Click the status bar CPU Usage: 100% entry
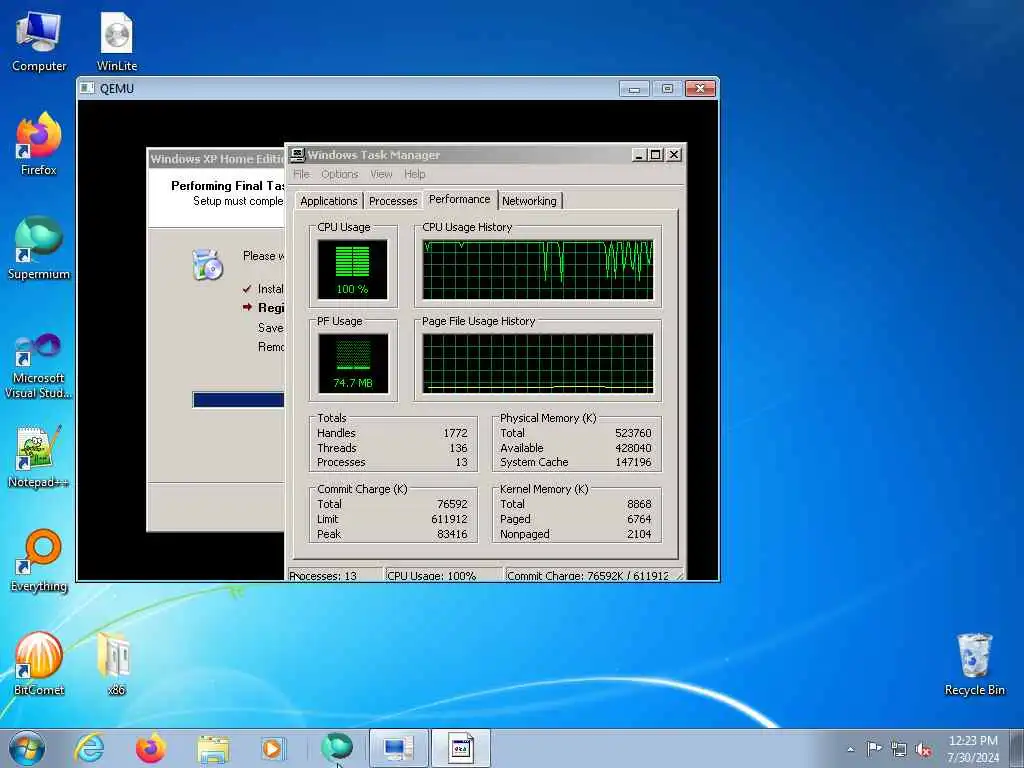1024x768 pixels. [x=444, y=575]
